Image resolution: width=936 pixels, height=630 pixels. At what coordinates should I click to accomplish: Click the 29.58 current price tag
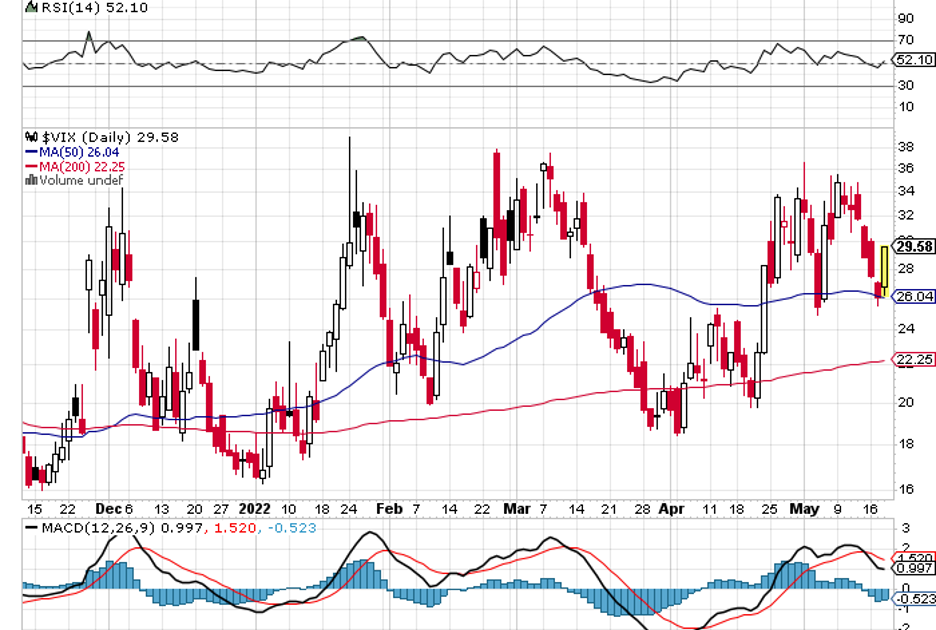[x=914, y=246]
